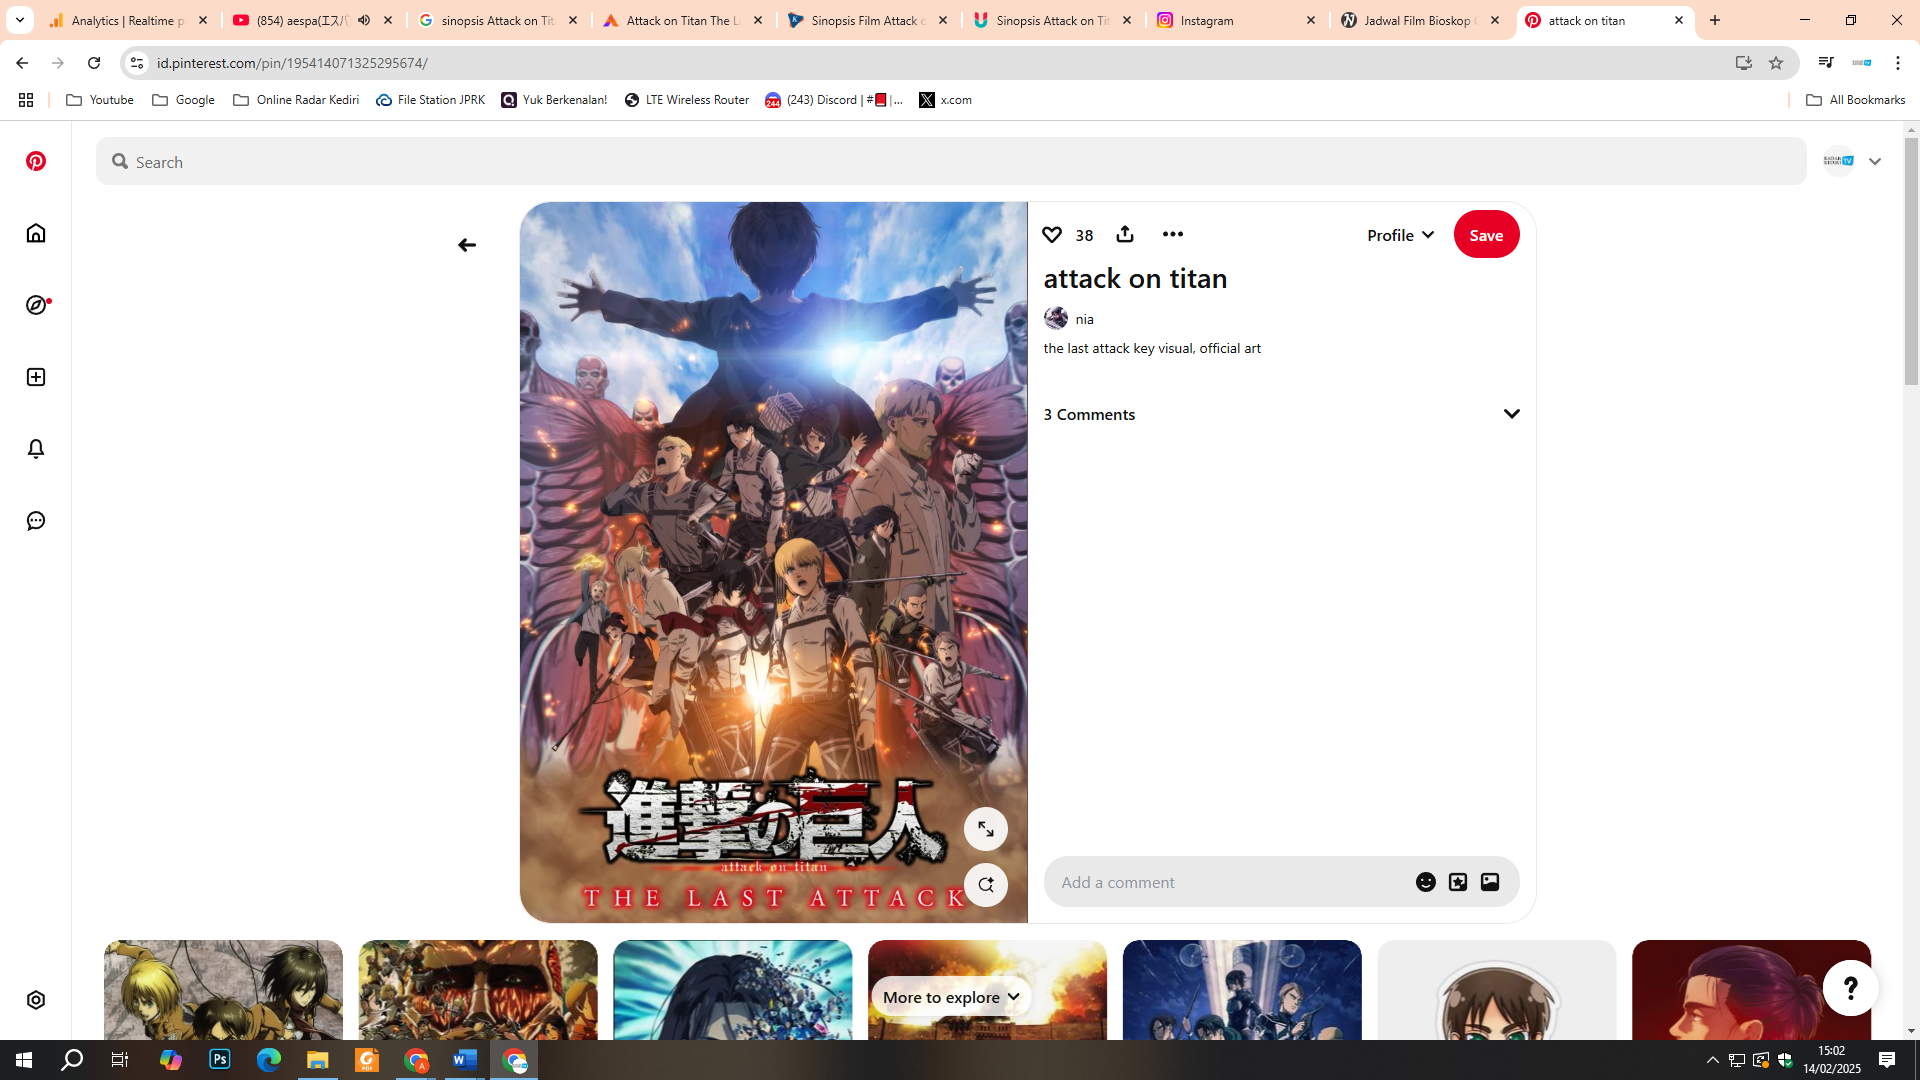Open the new tab plus button
This screenshot has height=1080, width=1920.
click(1715, 20)
